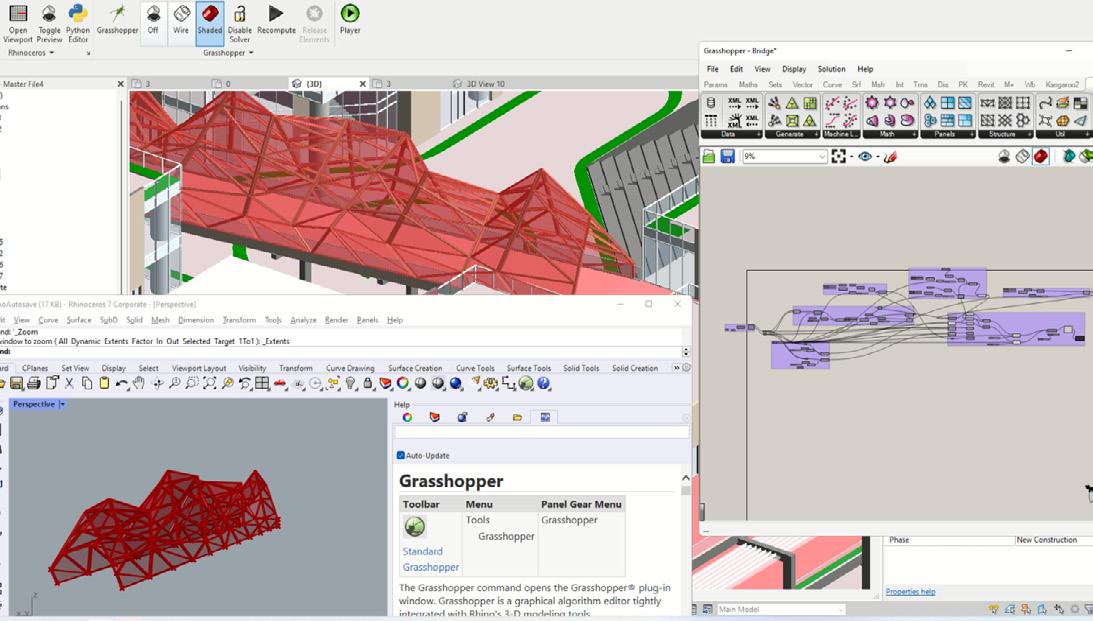Click four-viewport layout icon in Rhino toolbar
Image resolution: width=1093 pixels, height=621 pixels.
click(x=262, y=383)
